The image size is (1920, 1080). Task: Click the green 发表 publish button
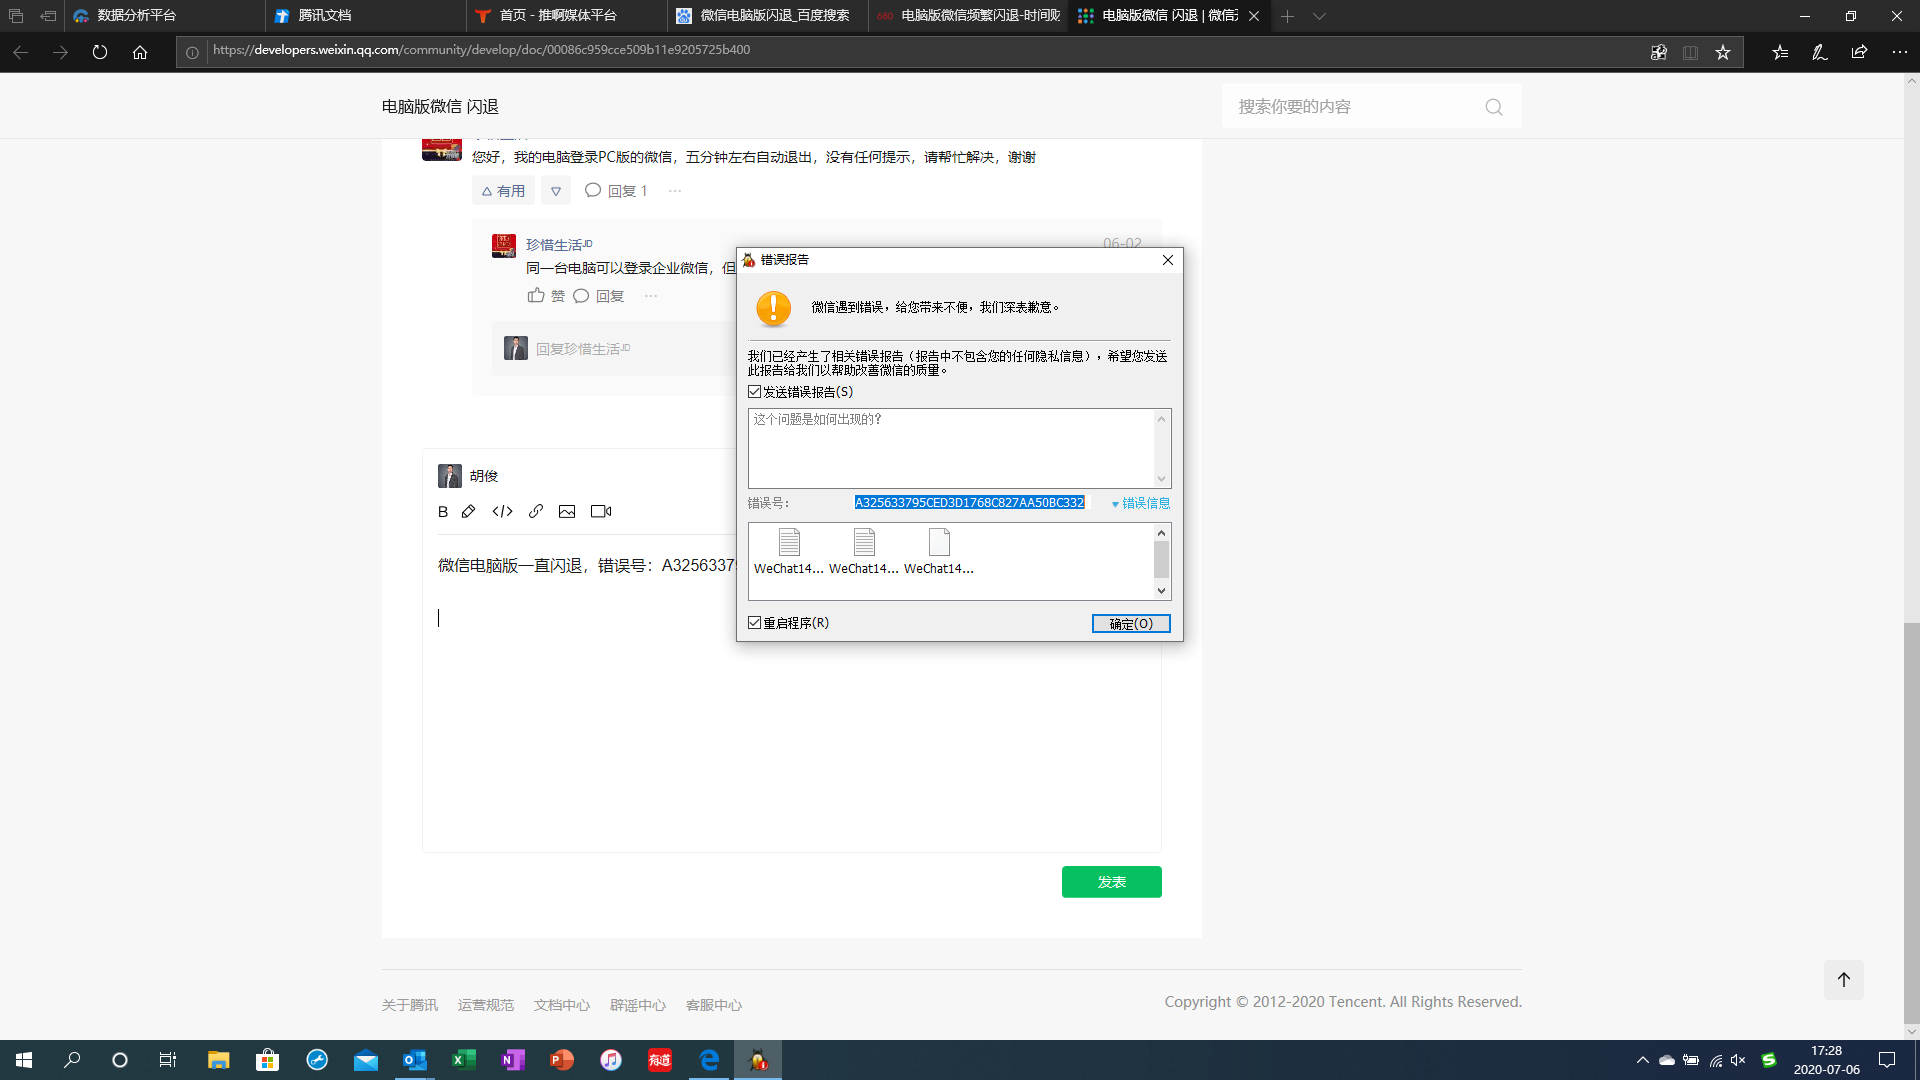pos(1111,882)
